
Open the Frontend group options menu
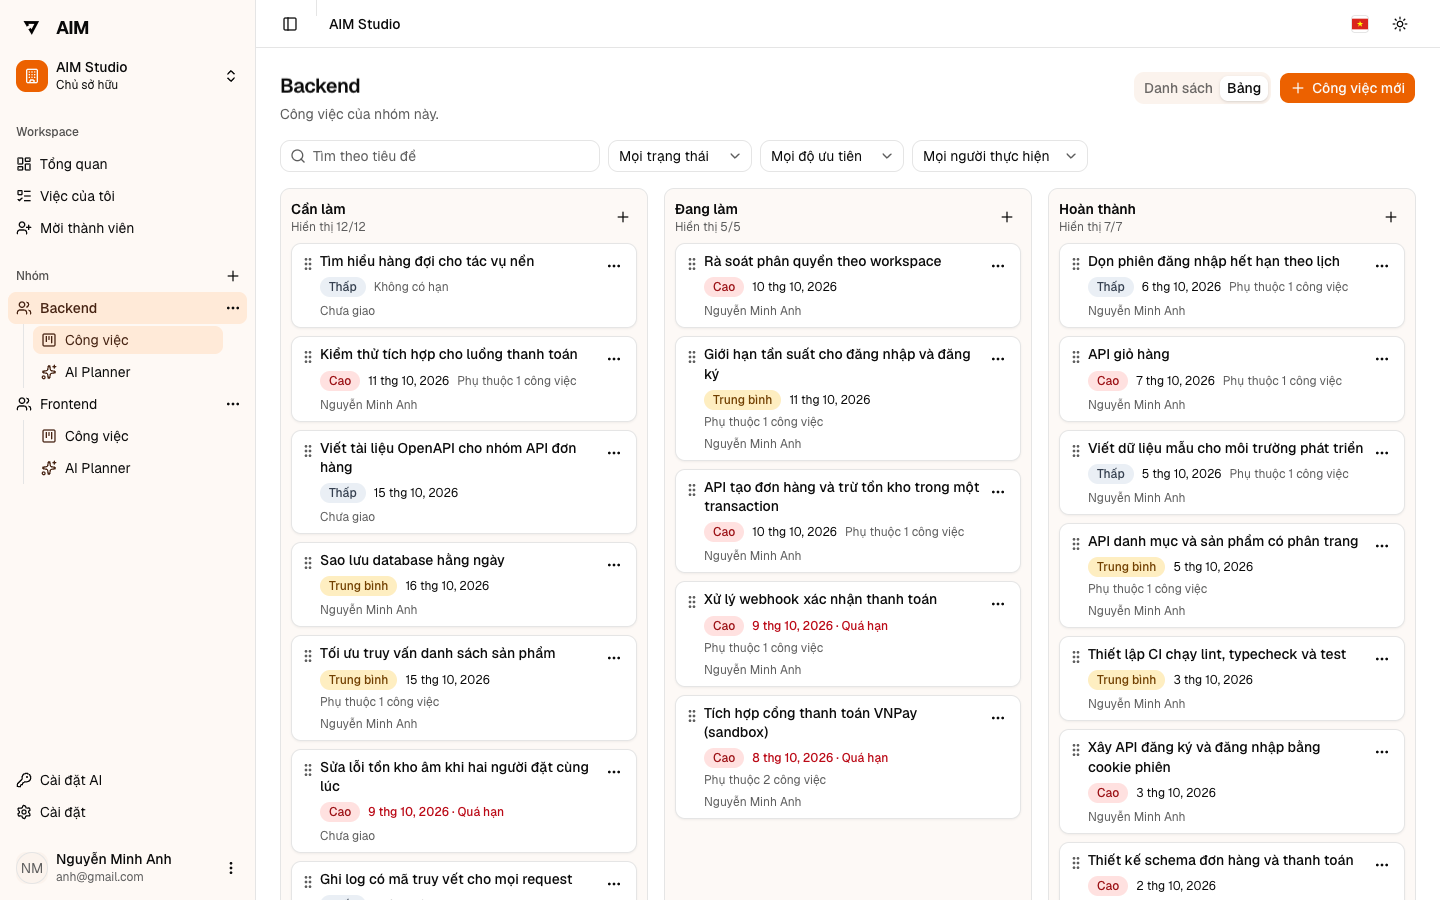233,404
